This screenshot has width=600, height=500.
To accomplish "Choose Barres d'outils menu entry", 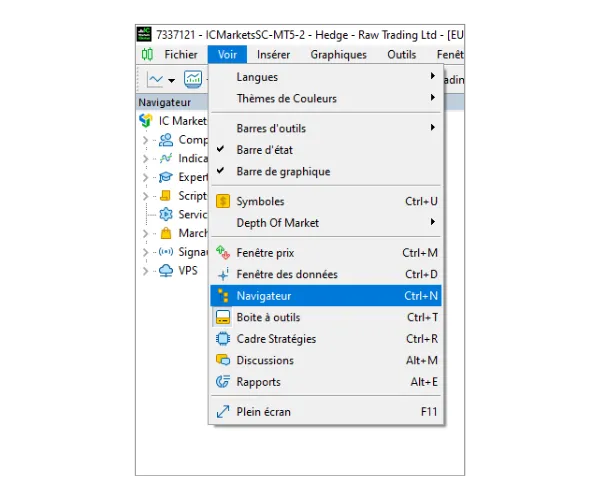I will 326,128.
